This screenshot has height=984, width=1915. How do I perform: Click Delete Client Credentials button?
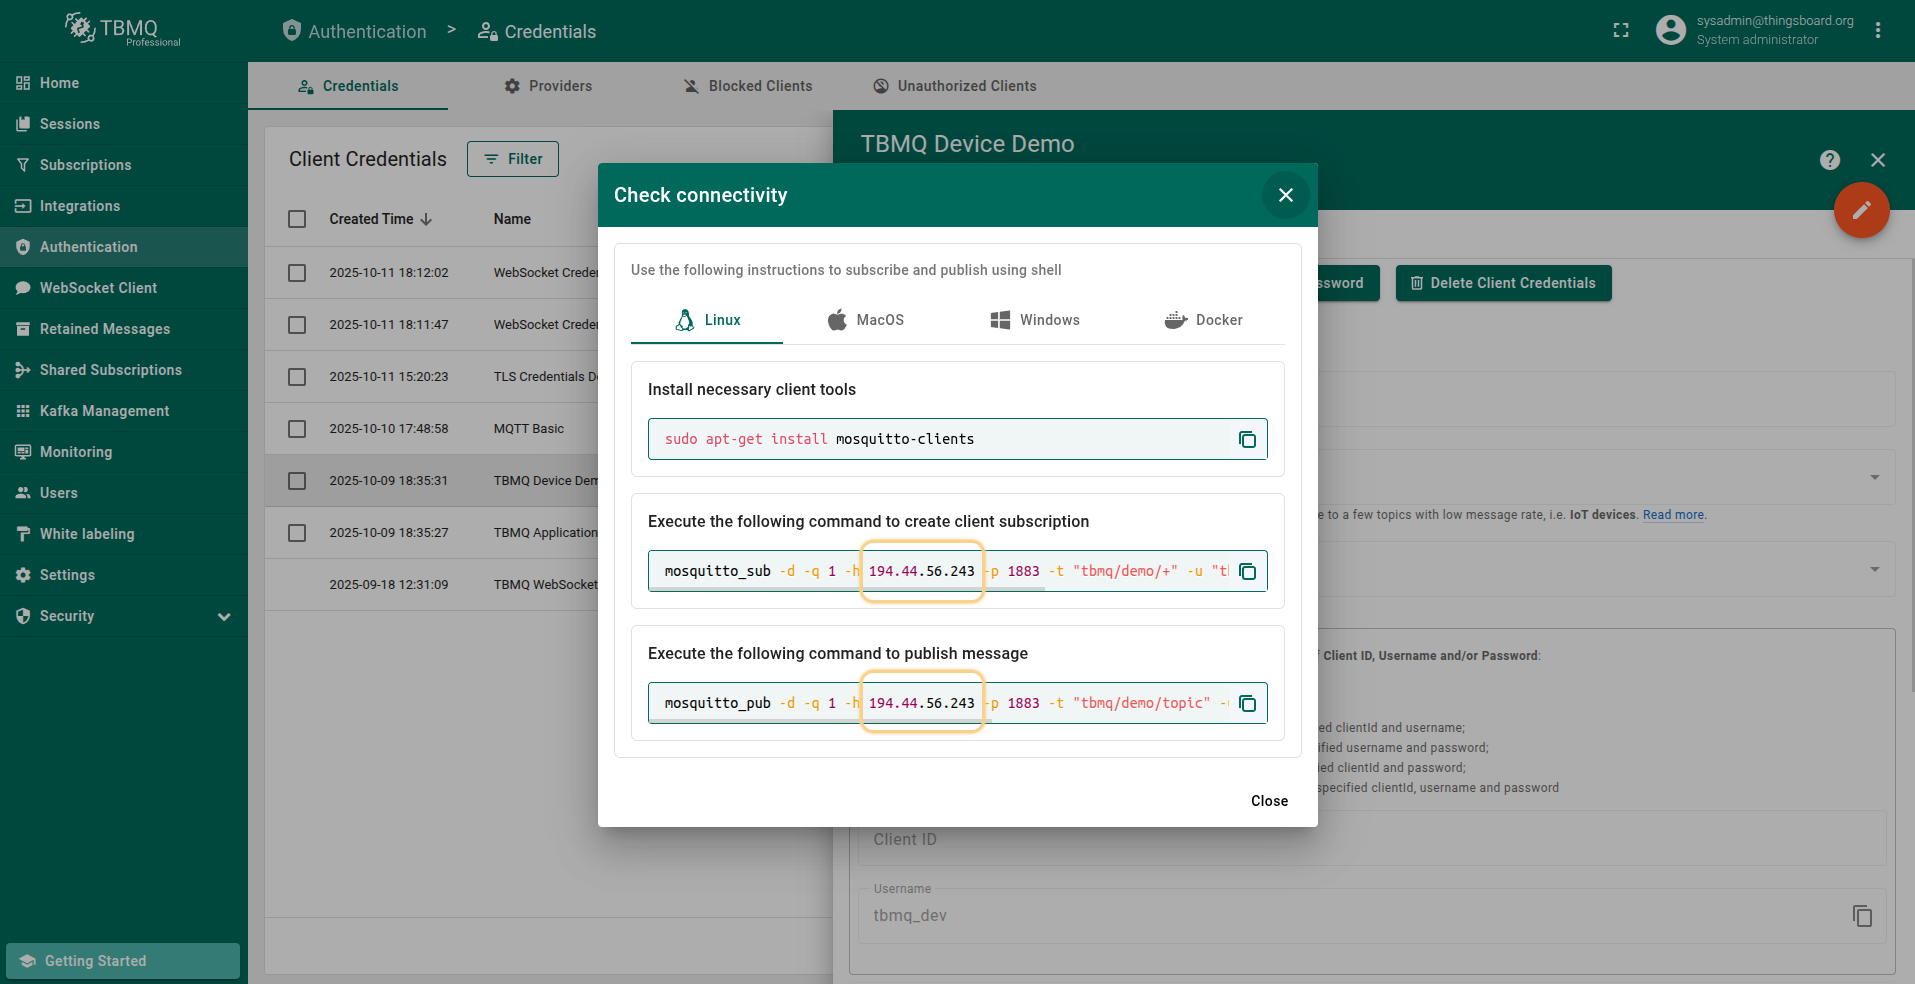tap(1503, 283)
